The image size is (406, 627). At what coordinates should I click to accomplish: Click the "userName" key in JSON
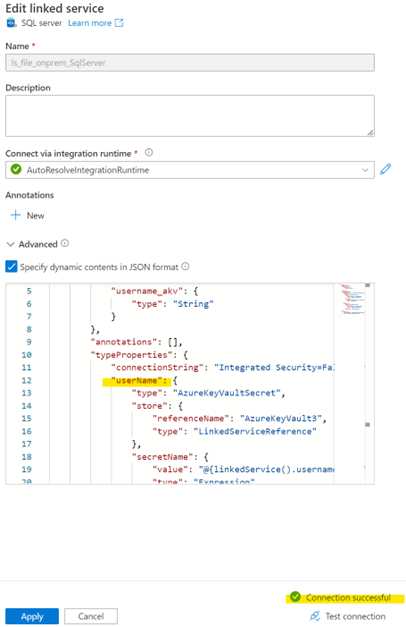coord(136,381)
